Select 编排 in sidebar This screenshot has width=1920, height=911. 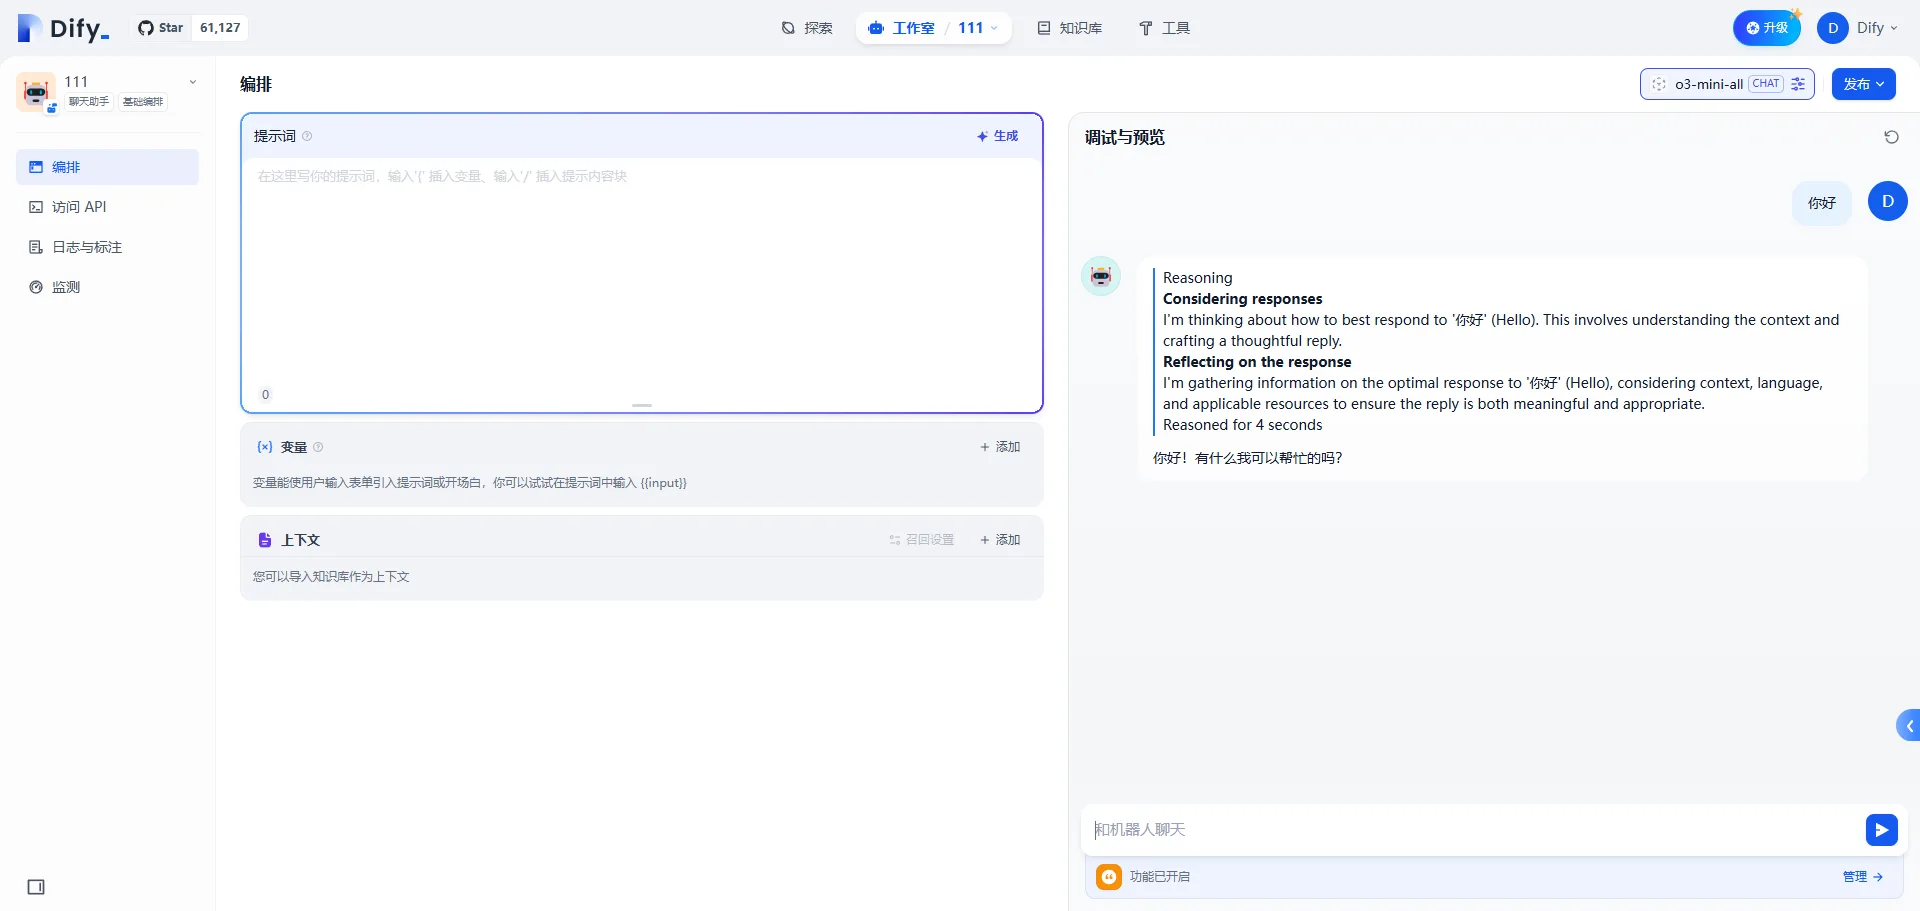107,167
